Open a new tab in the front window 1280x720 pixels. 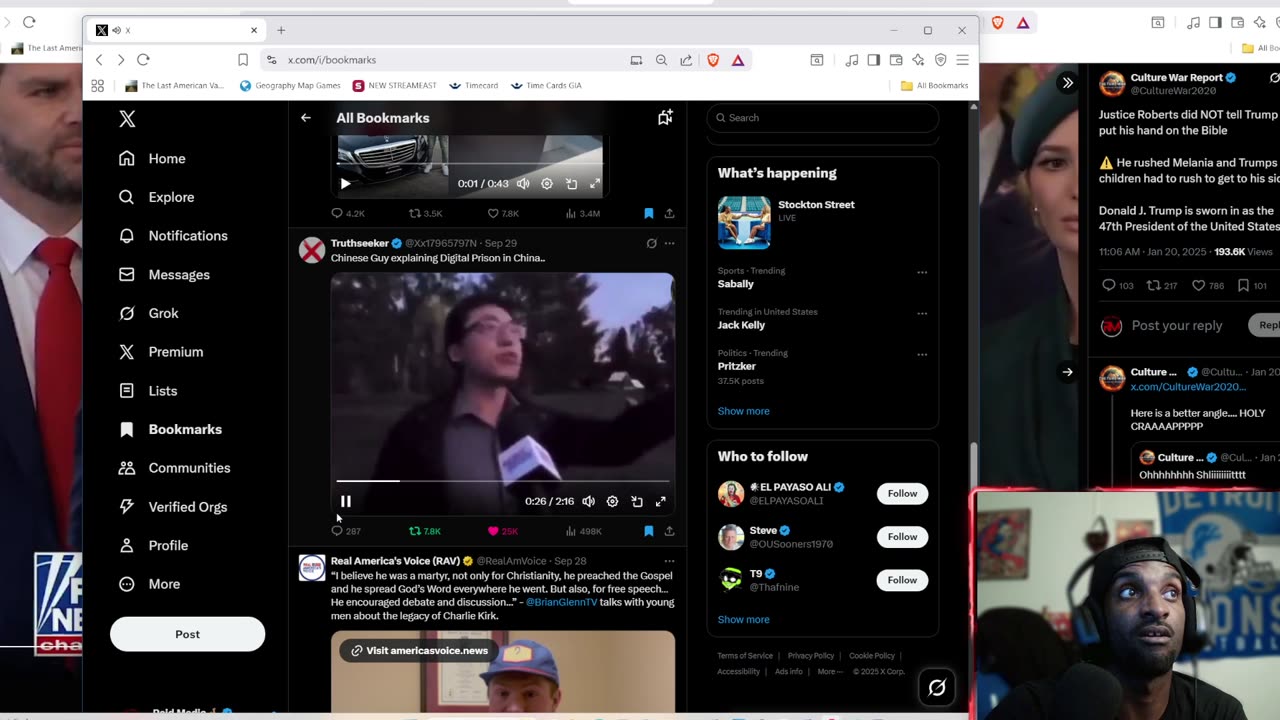[281, 31]
